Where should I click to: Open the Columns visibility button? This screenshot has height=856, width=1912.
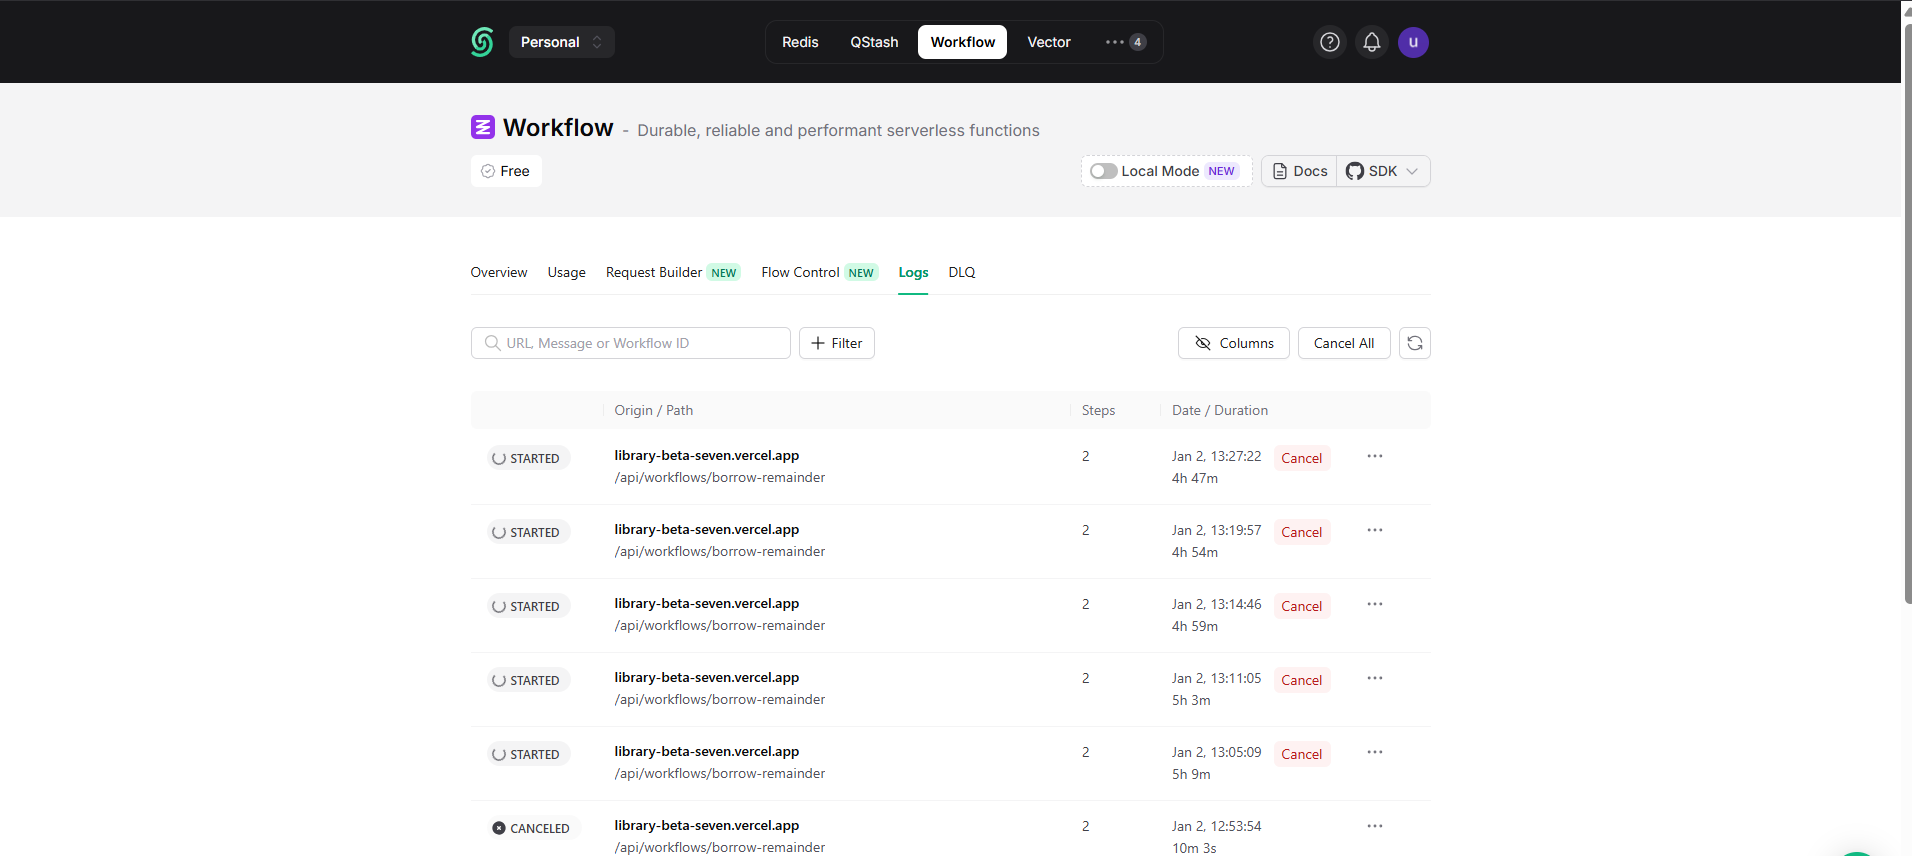pyautogui.click(x=1234, y=343)
